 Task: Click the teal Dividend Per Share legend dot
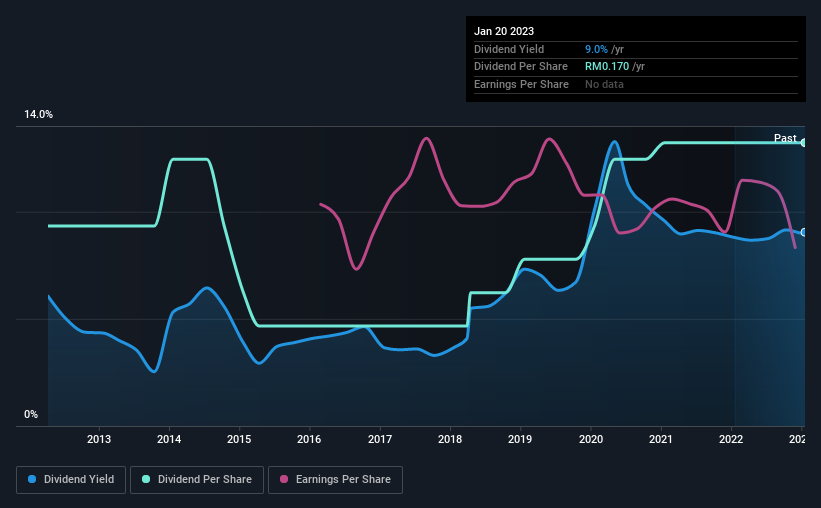(146, 479)
